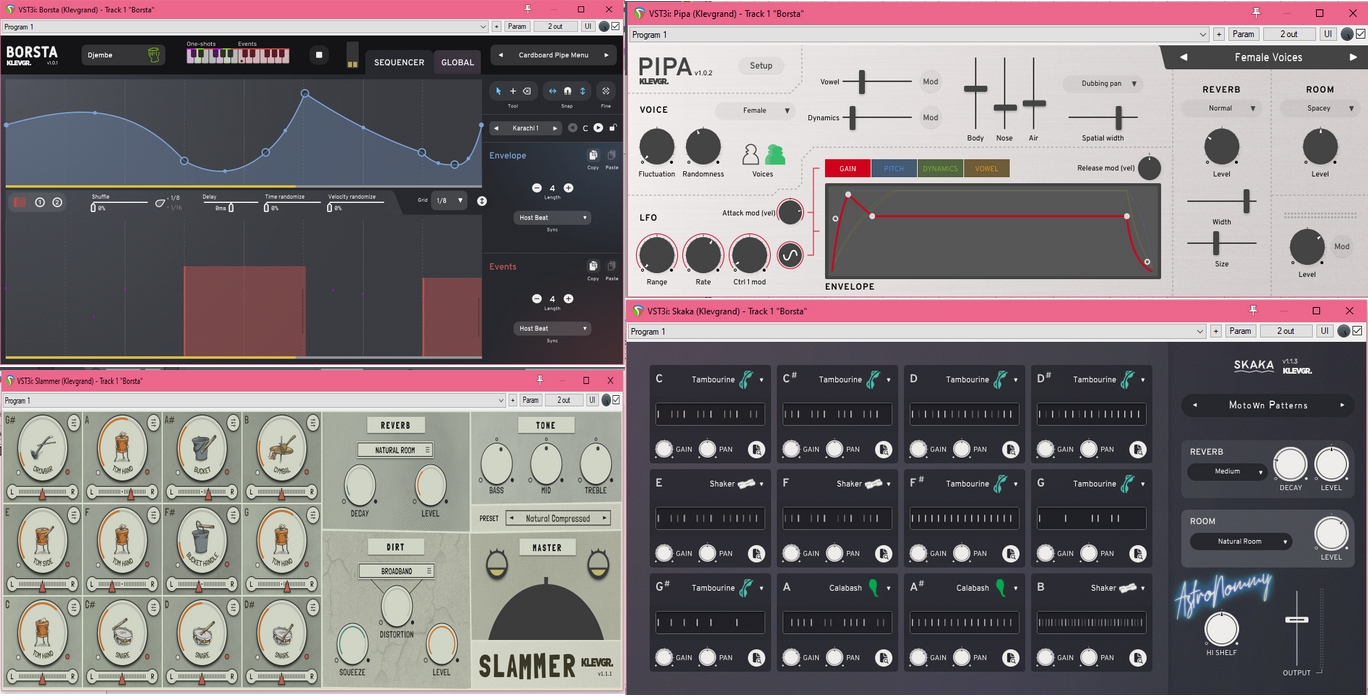Click the LFO sine waveform button in Pipa

[x=790, y=255]
